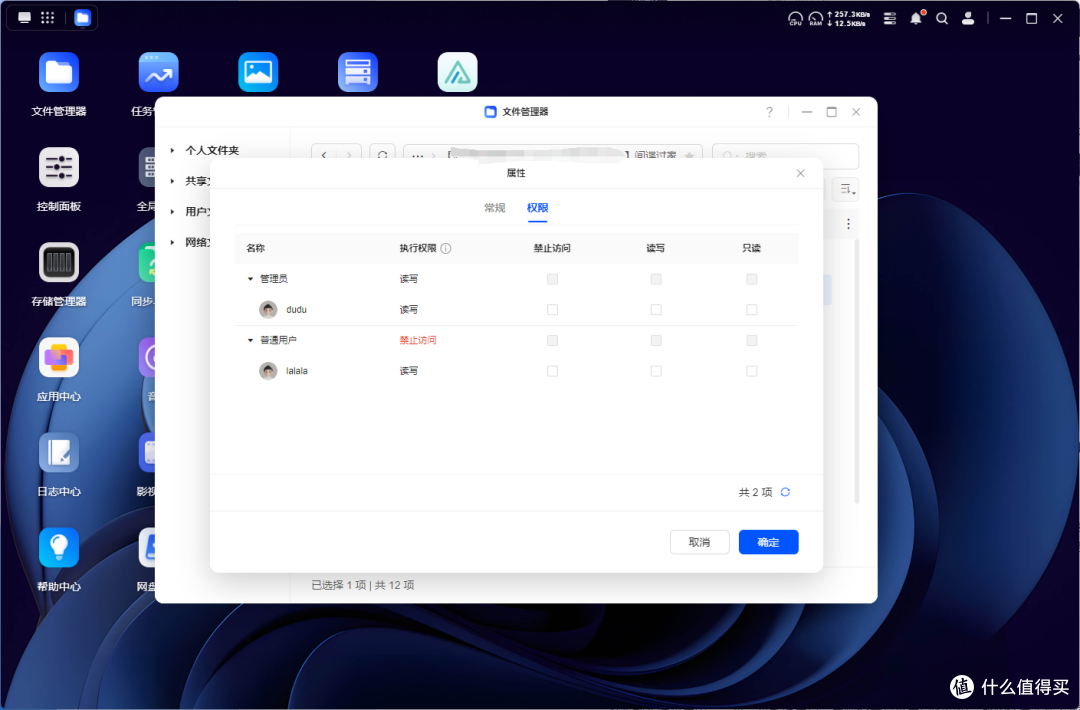Check 读写 for user lalala
The image size is (1080, 710).
(x=656, y=371)
